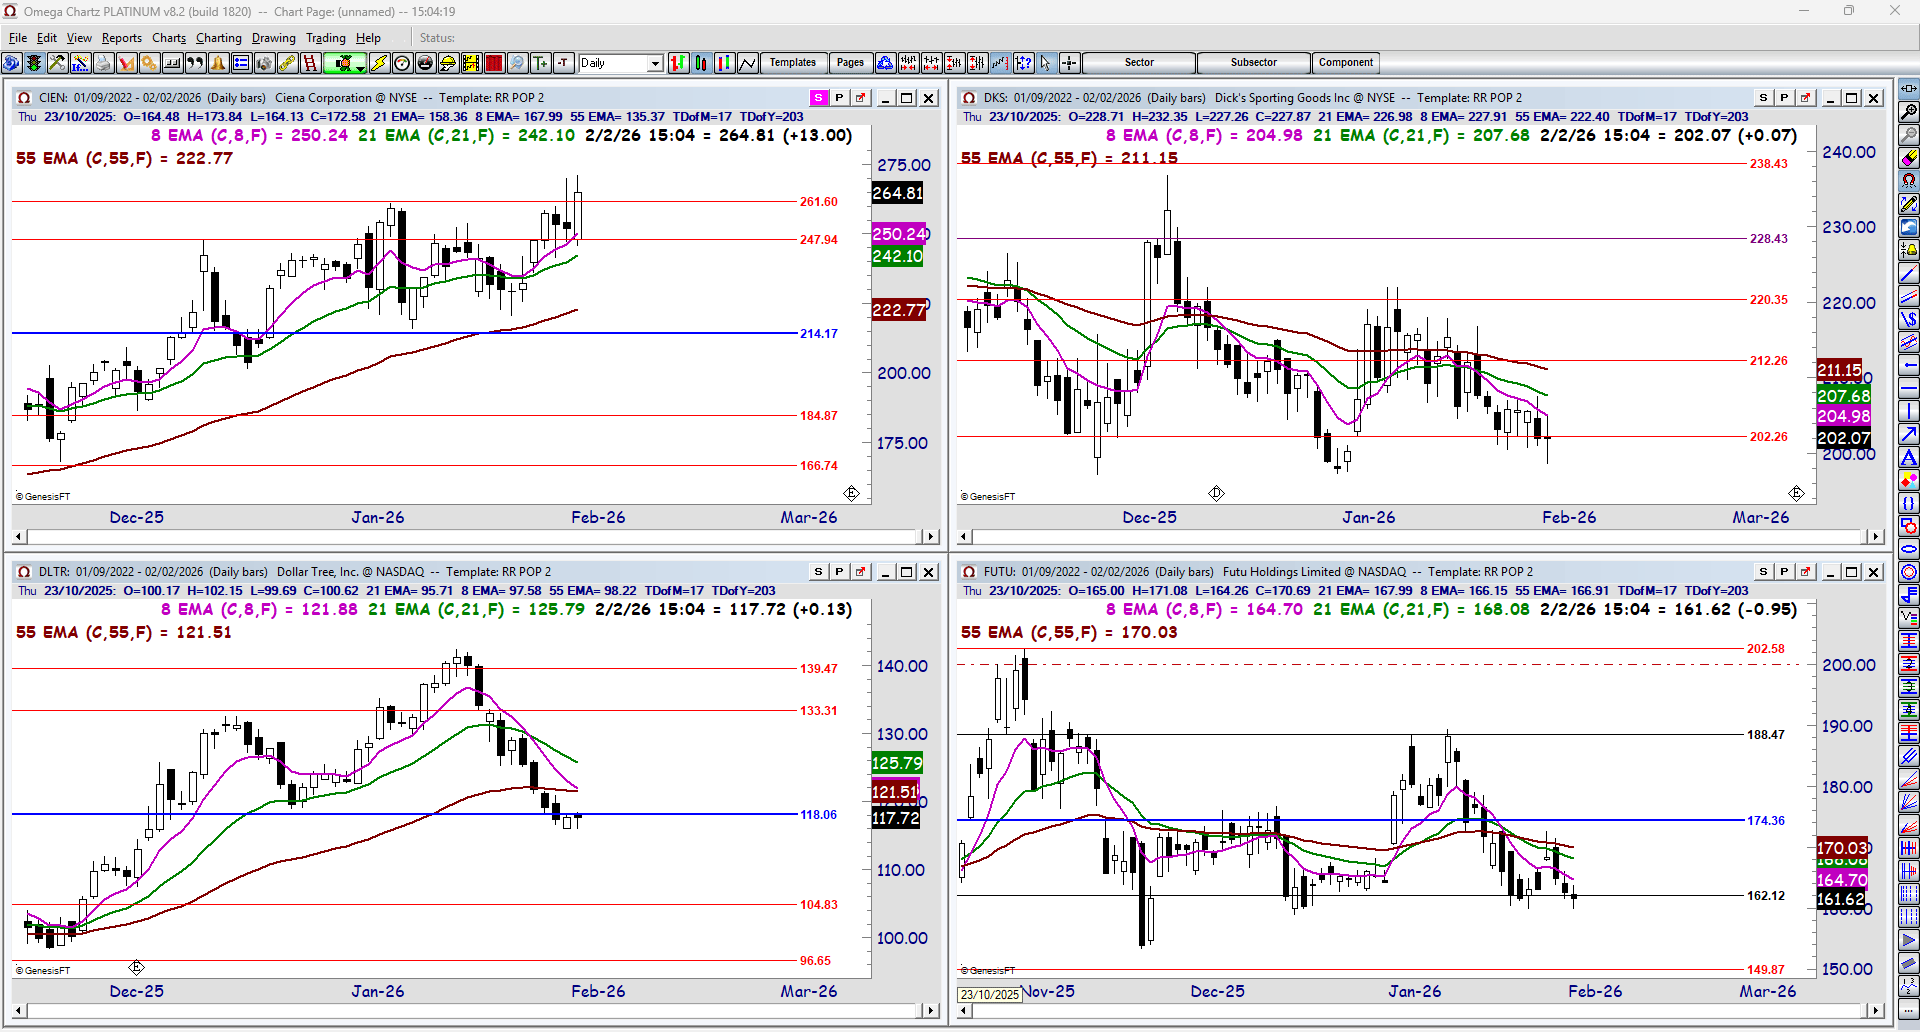Click the alarm bell toolbar icon
Screen dimensions: 1920x1032
pos(218,63)
